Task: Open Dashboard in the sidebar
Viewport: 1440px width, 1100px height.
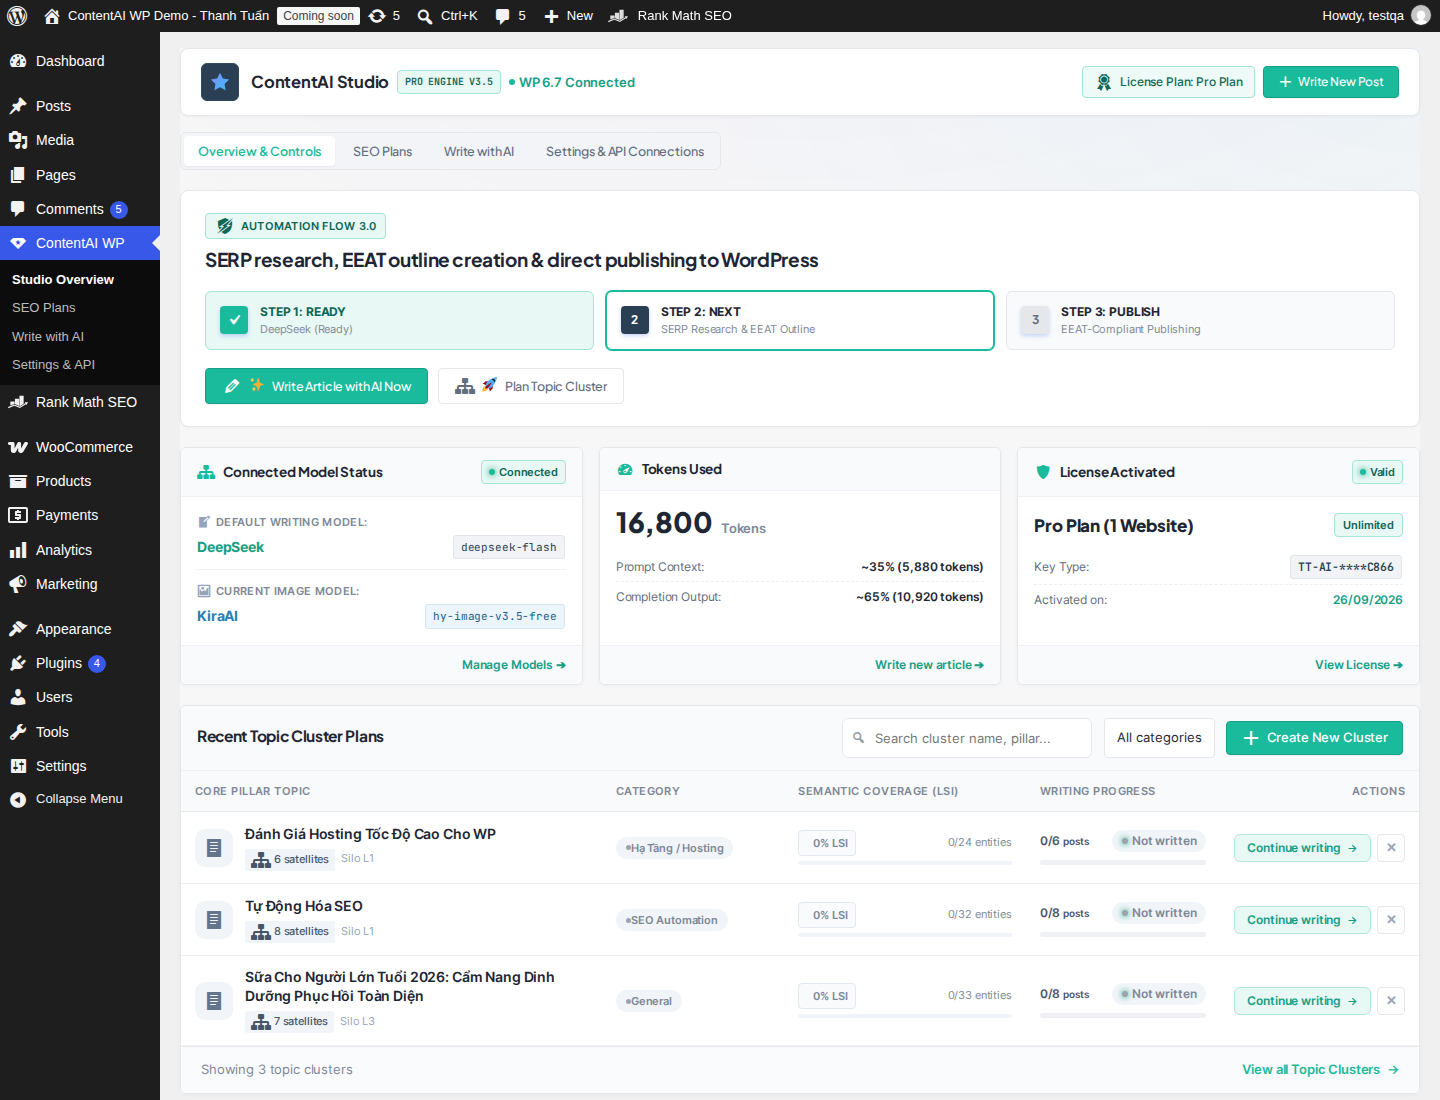Action: pyautogui.click(x=80, y=61)
